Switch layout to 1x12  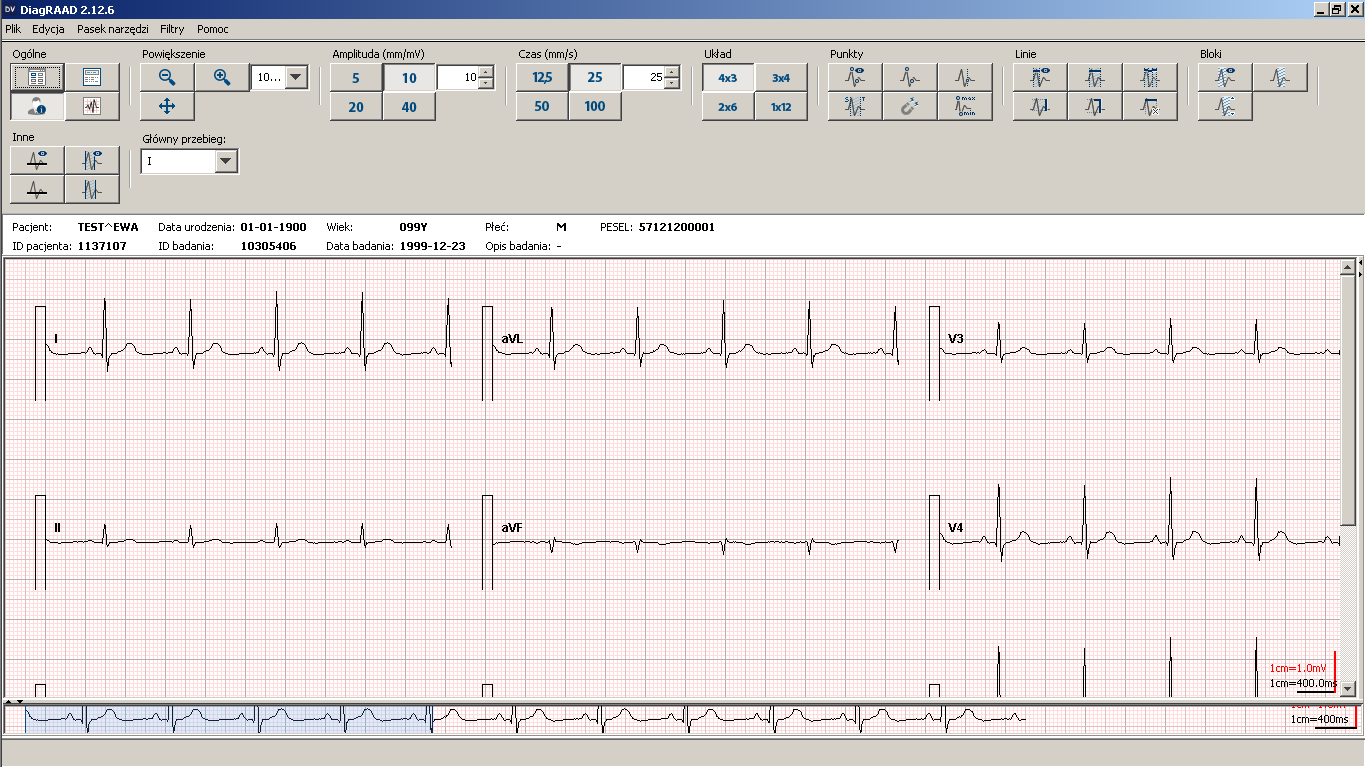pyautogui.click(x=781, y=107)
